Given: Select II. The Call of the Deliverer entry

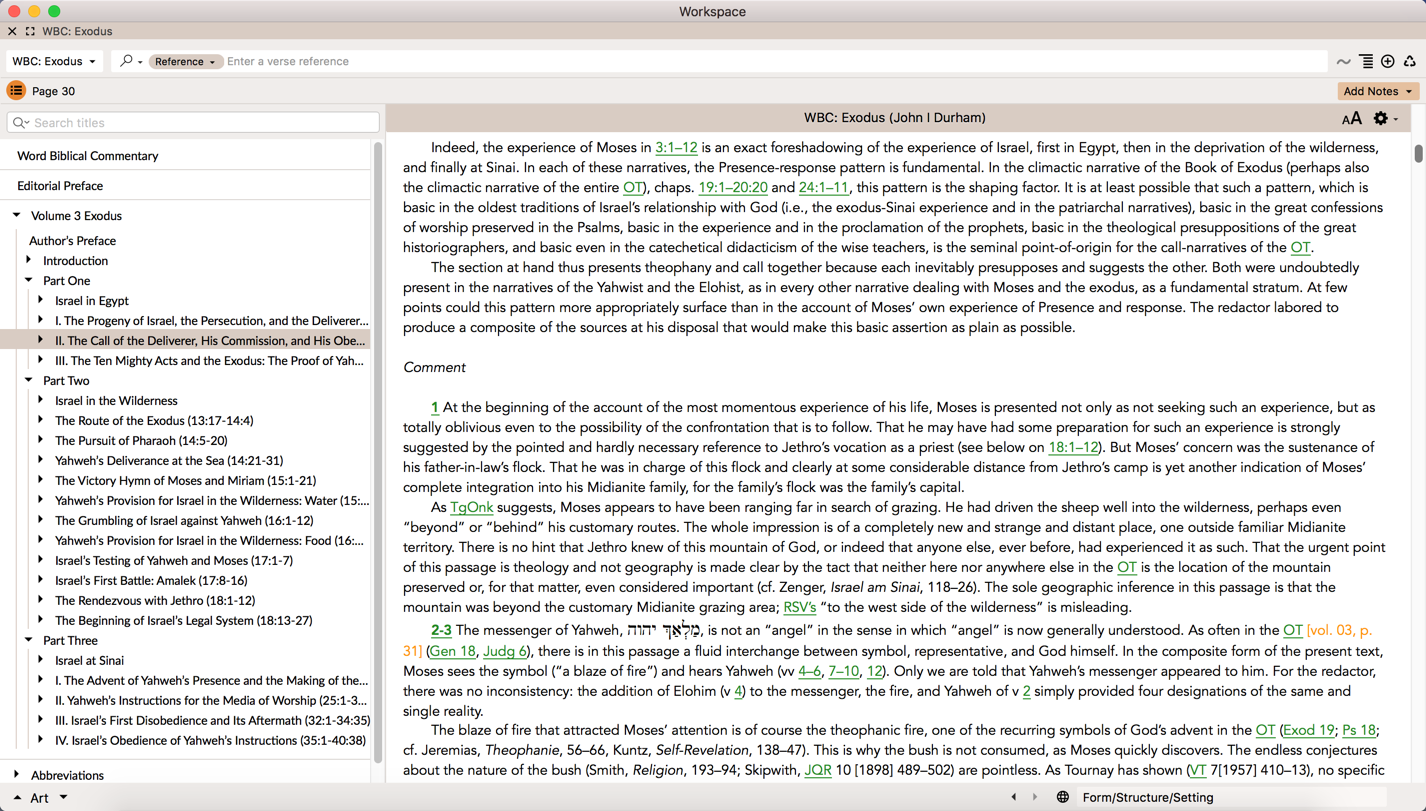Looking at the screenshot, I should click(x=210, y=341).
